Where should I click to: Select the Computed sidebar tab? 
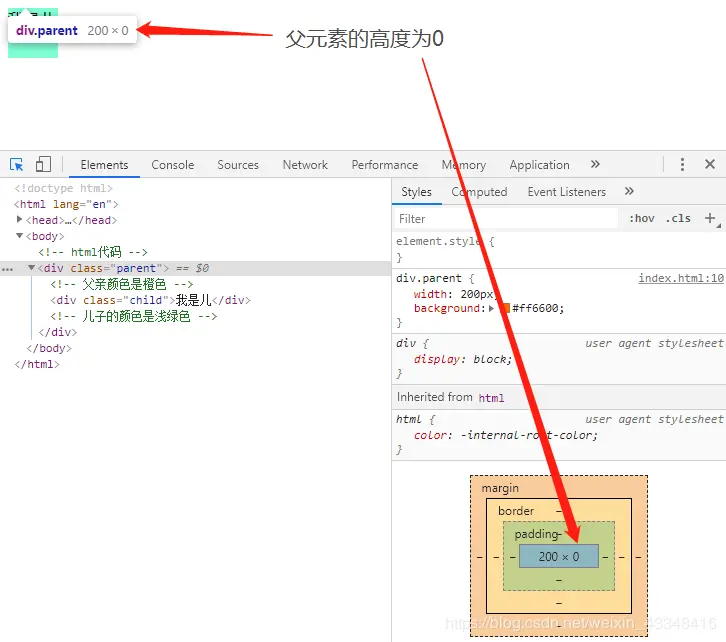point(479,192)
